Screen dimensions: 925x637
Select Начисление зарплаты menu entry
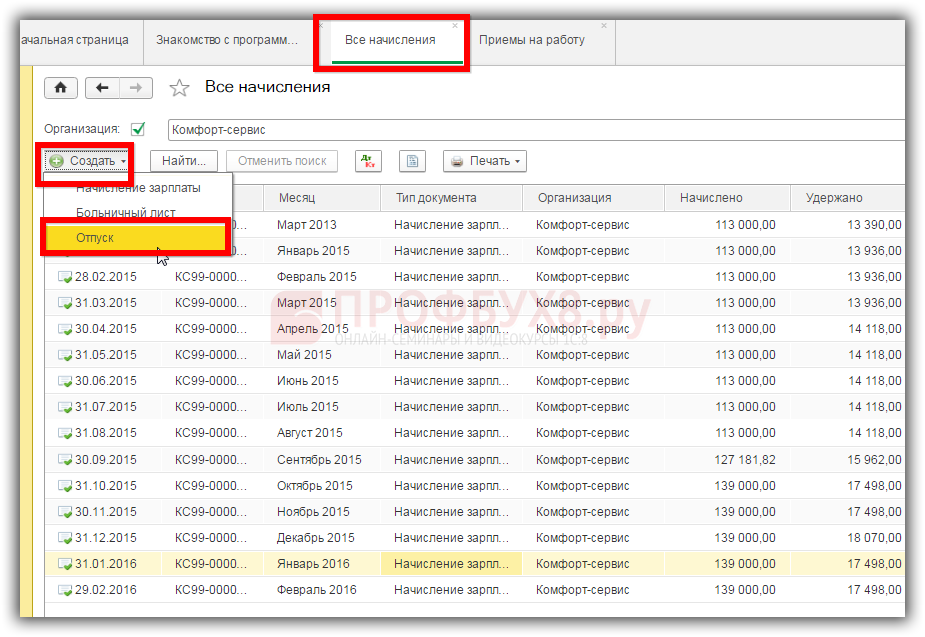click(138, 188)
